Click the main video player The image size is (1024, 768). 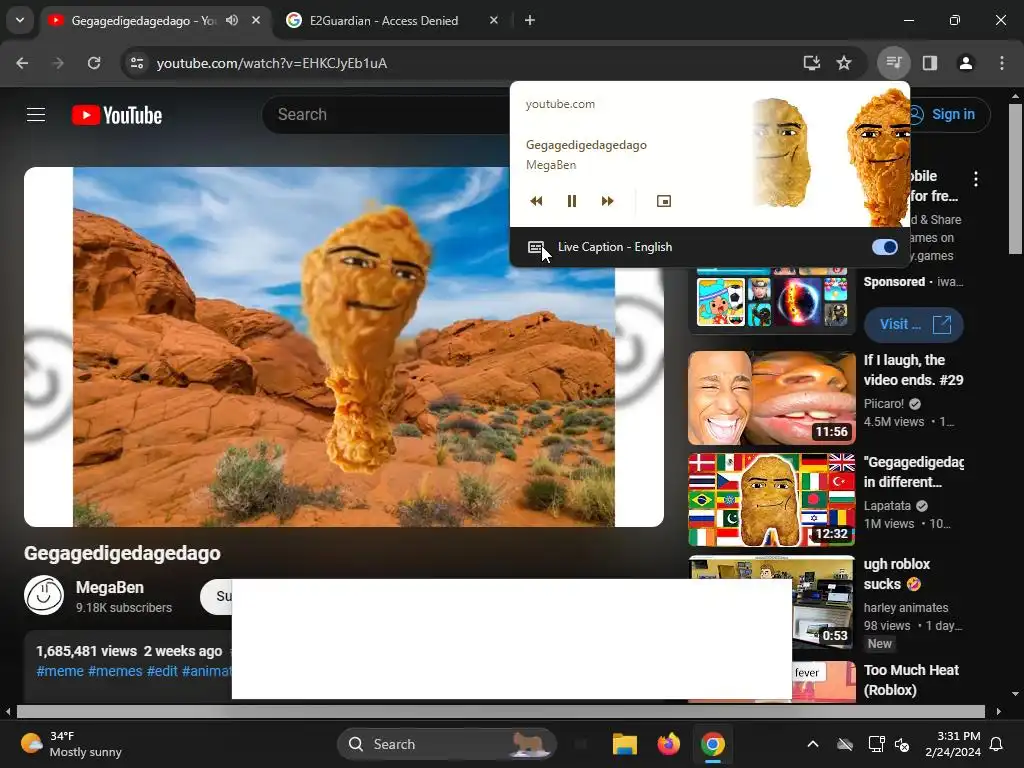coord(344,347)
